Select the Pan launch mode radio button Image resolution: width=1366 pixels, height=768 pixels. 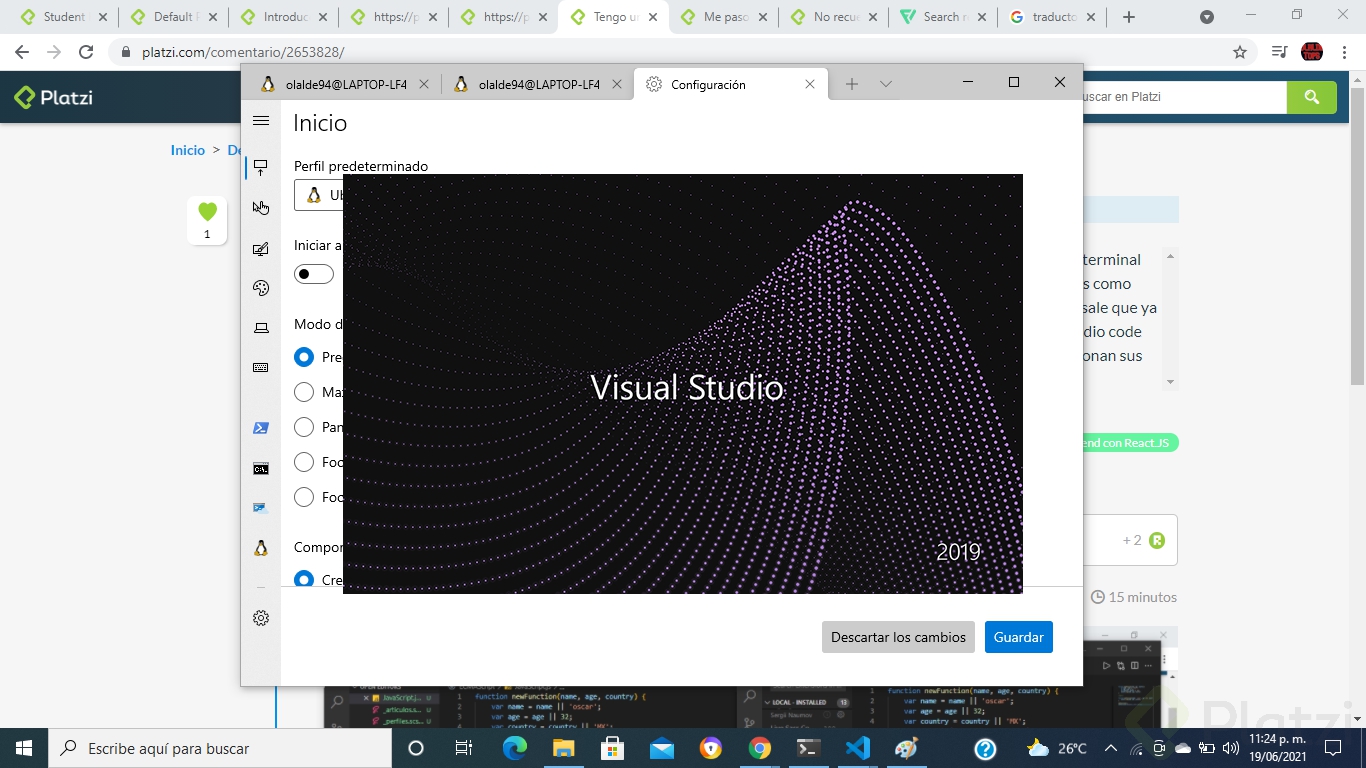[304, 427]
